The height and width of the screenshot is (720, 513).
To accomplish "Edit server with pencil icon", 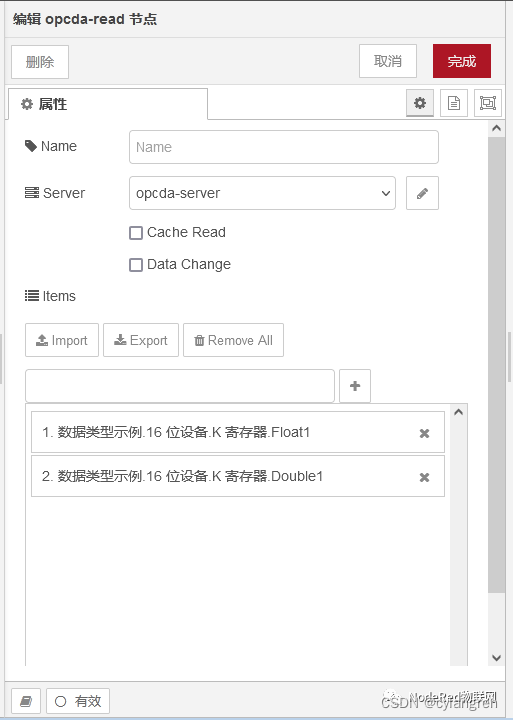I will pyautogui.click(x=423, y=193).
